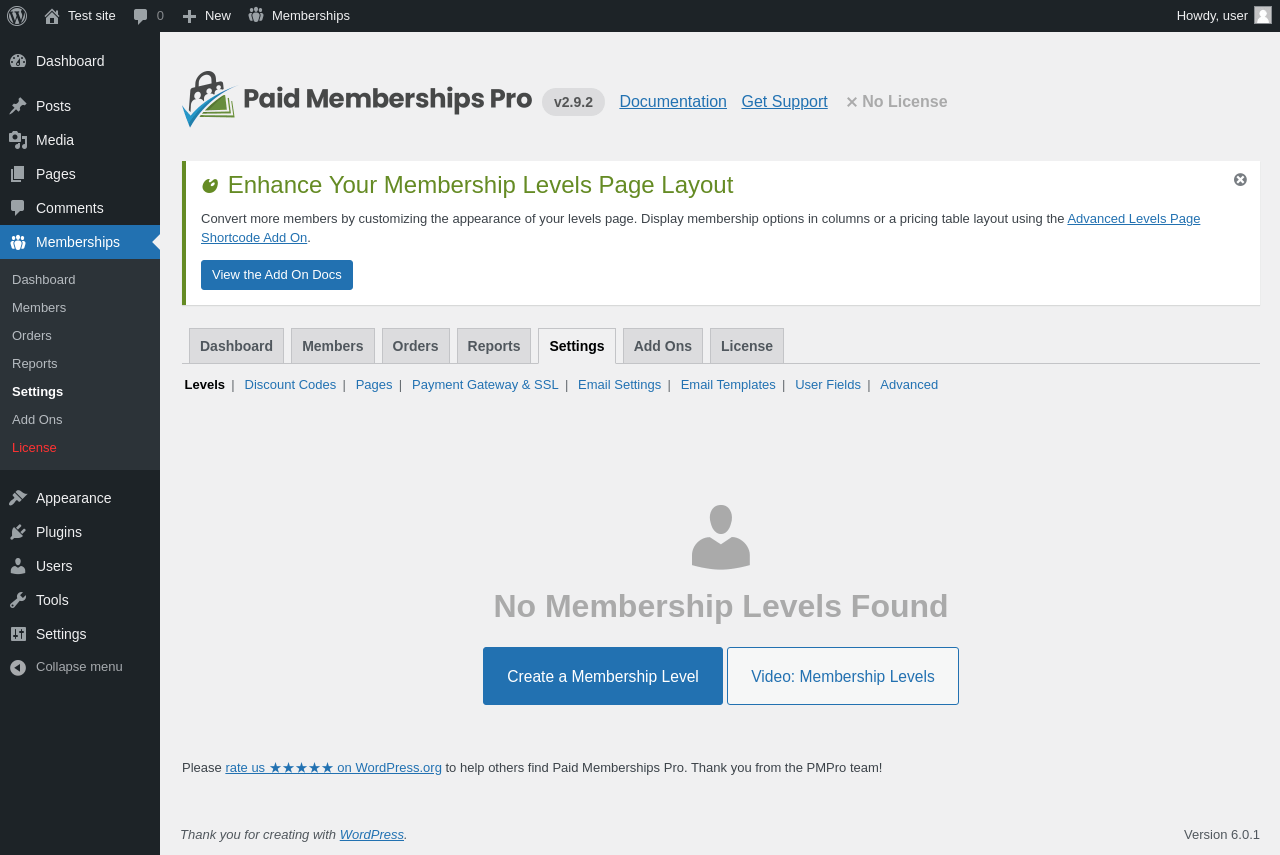The width and height of the screenshot is (1280, 855).
Task: Click the plus icon for New content
Action: click(x=189, y=16)
